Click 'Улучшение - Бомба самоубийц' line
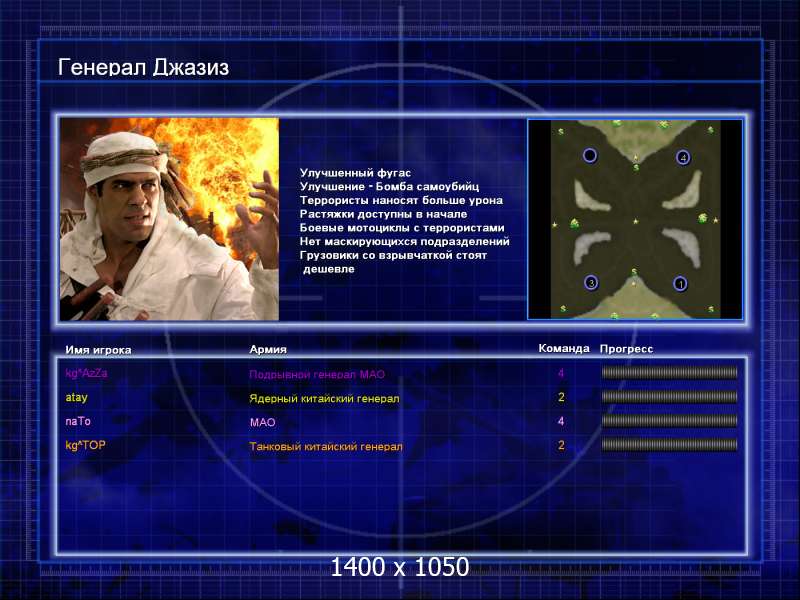 tap(389, 186)
